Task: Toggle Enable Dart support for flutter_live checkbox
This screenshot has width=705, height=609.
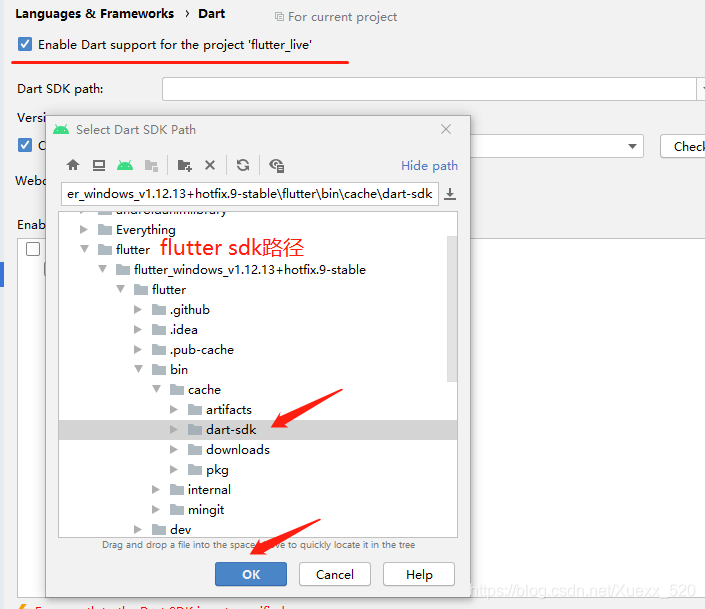Action: click(25, 45)
